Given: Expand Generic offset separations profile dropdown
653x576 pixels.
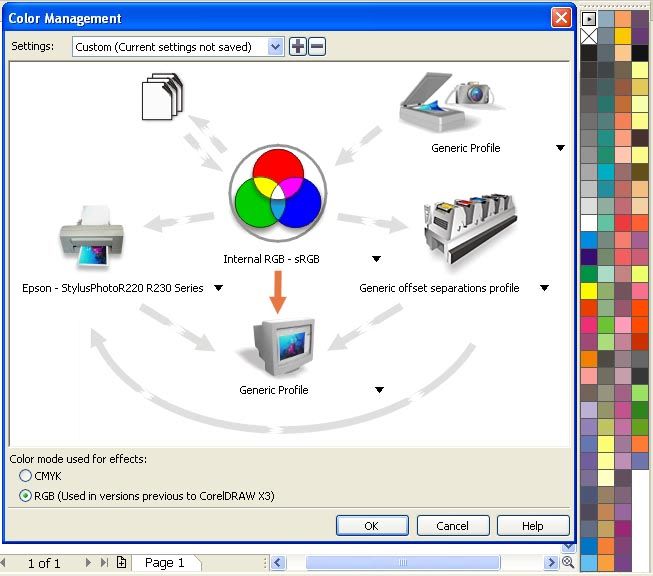Looking at the screenshot, I should click(544, 288).
